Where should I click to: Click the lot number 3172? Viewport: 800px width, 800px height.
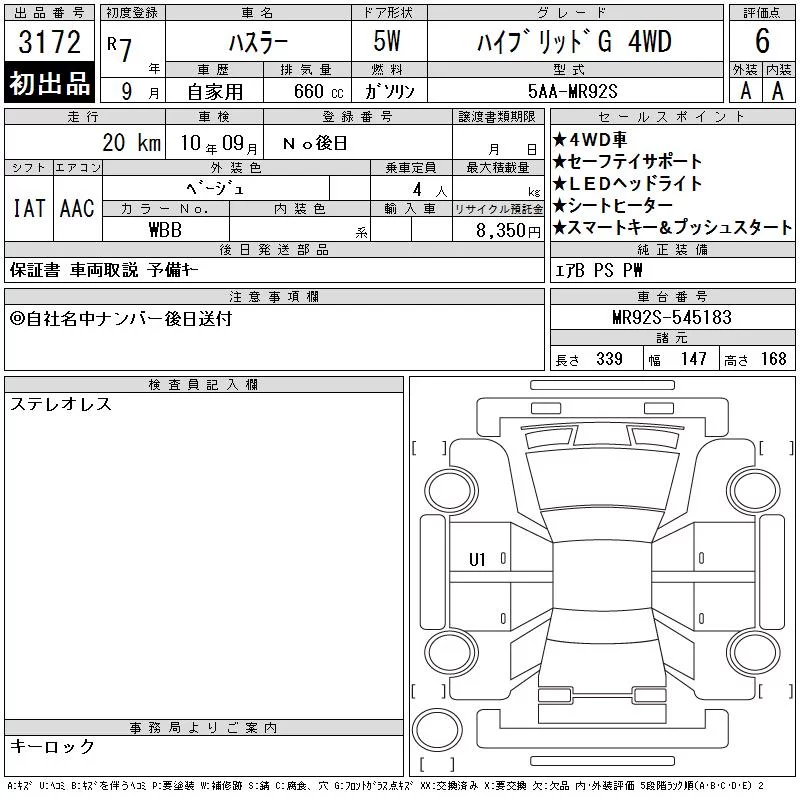(49, 41)
